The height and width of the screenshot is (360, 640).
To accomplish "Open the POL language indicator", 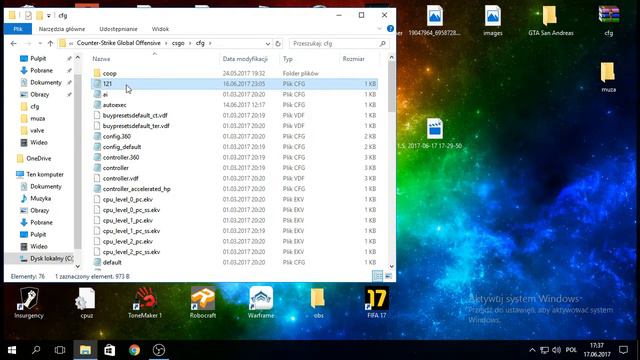I will (x=571, y=350).
